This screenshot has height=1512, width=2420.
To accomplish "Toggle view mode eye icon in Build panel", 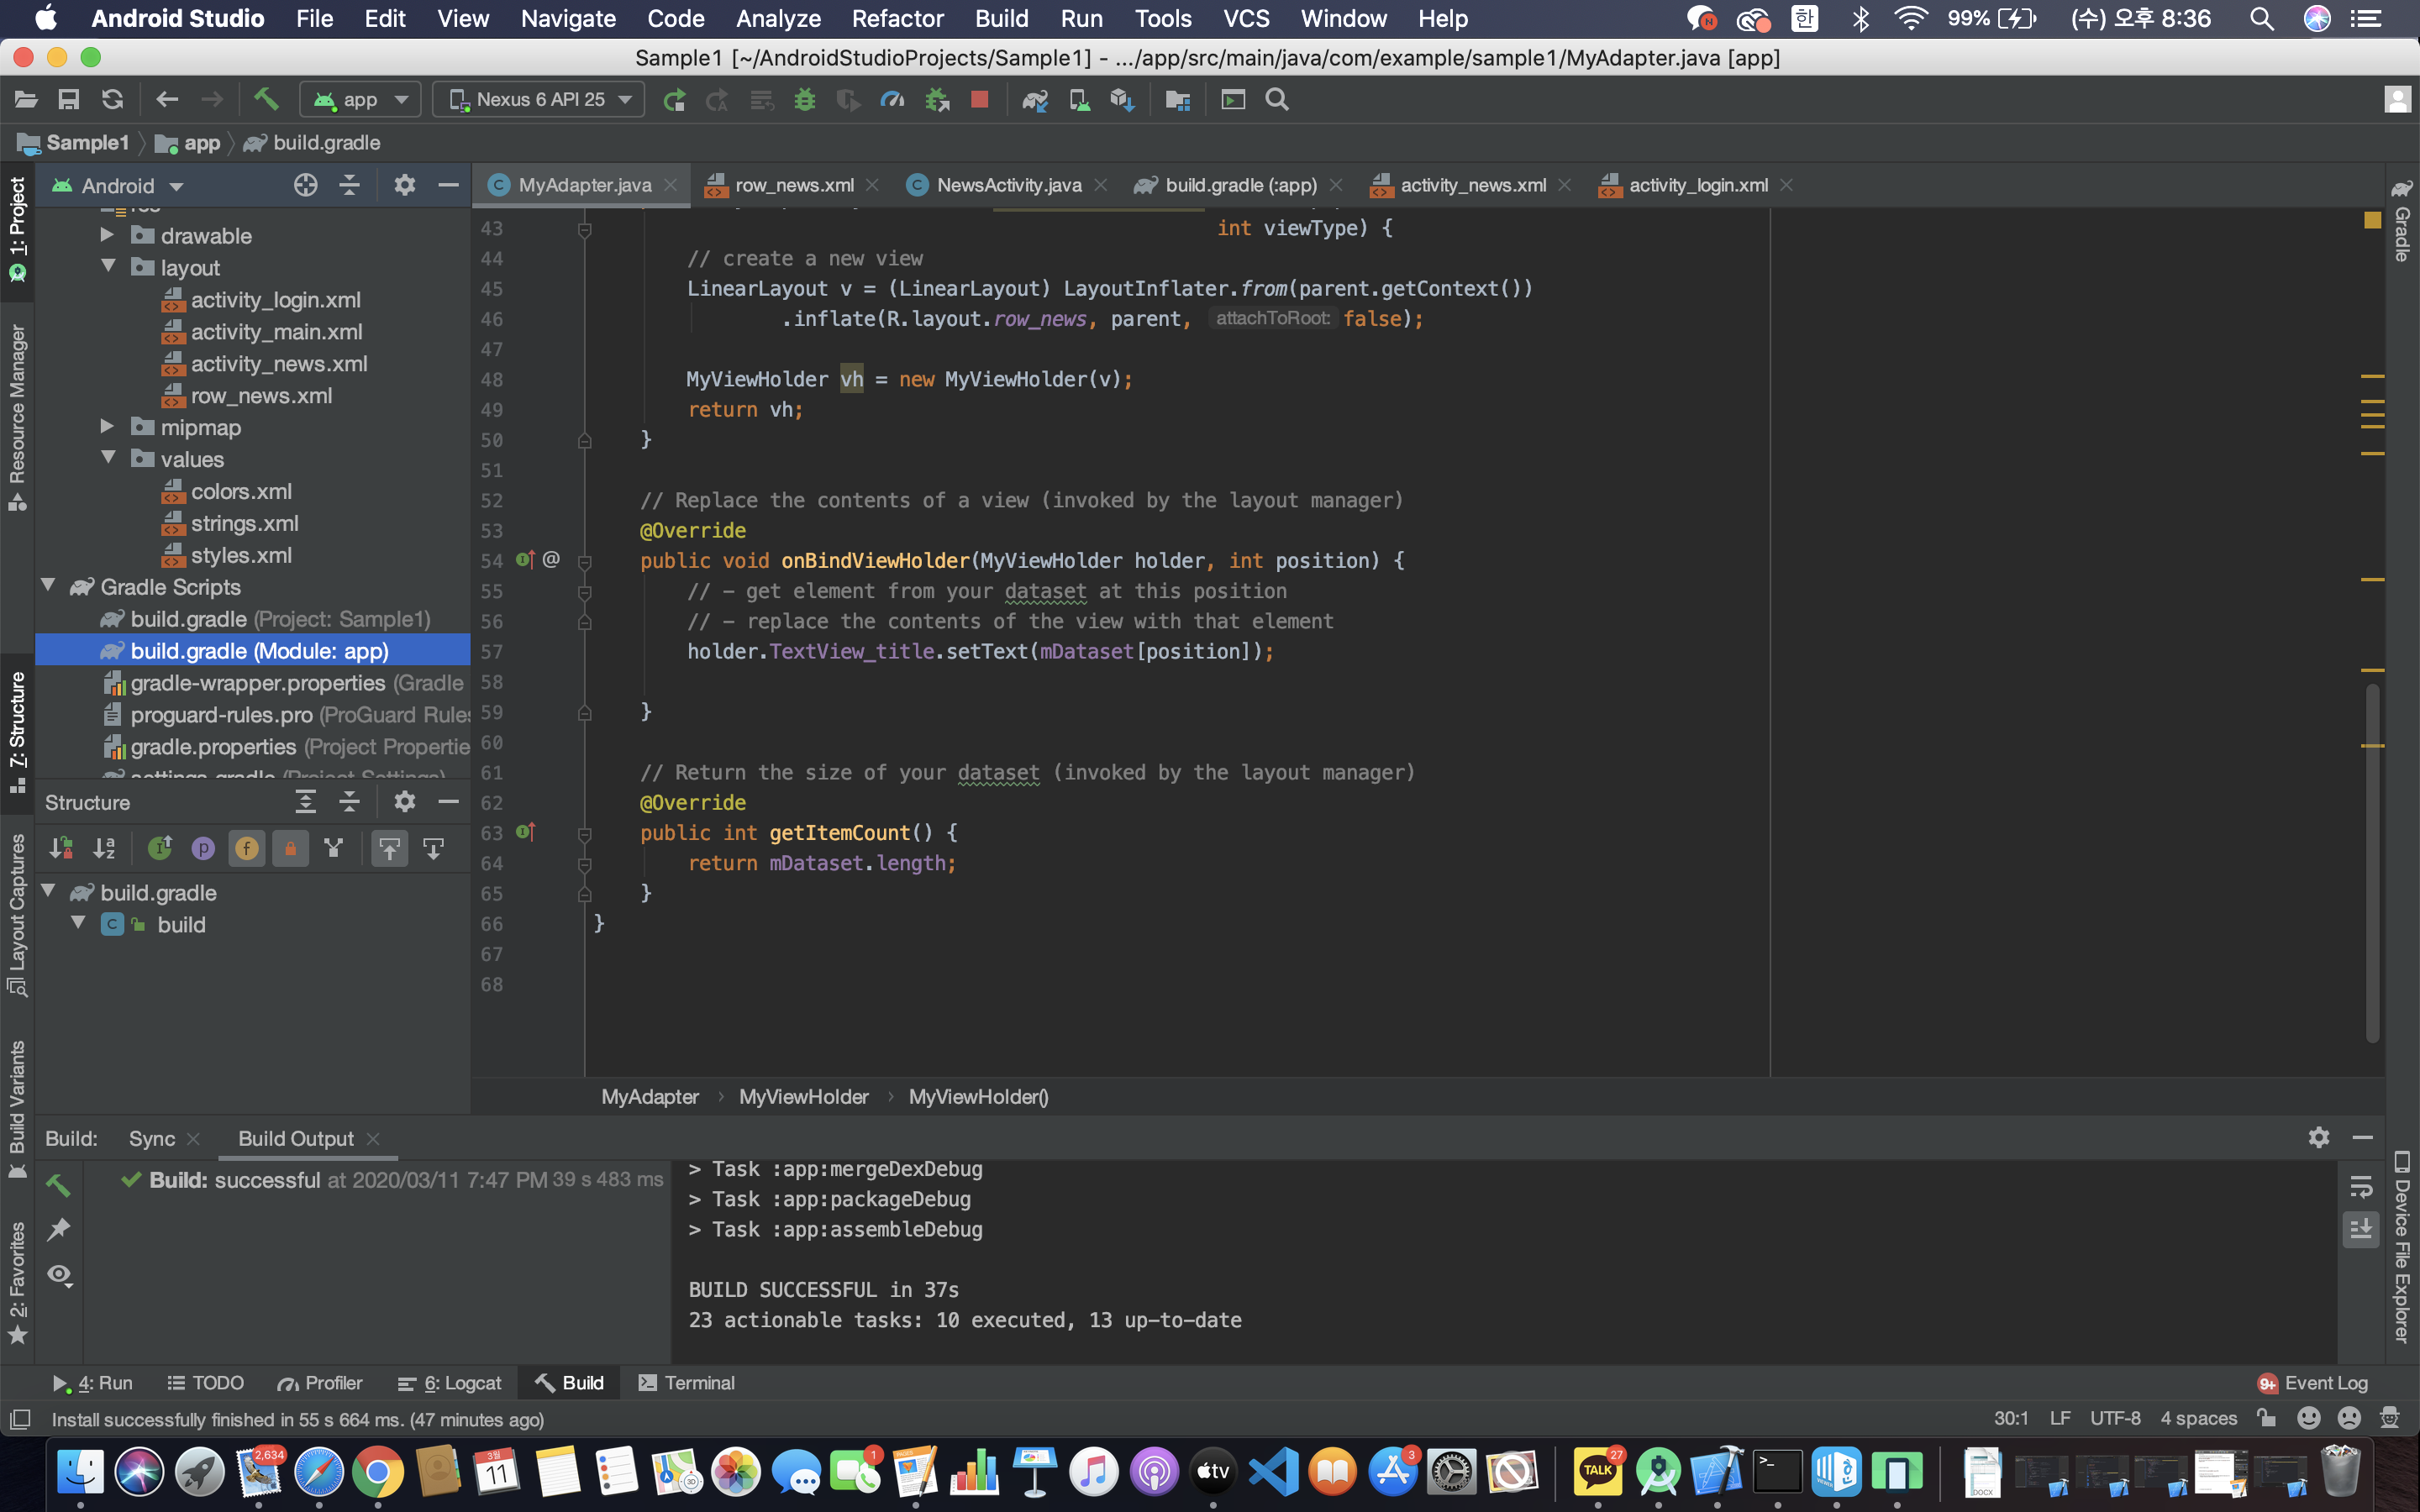I will point(59,1275).
